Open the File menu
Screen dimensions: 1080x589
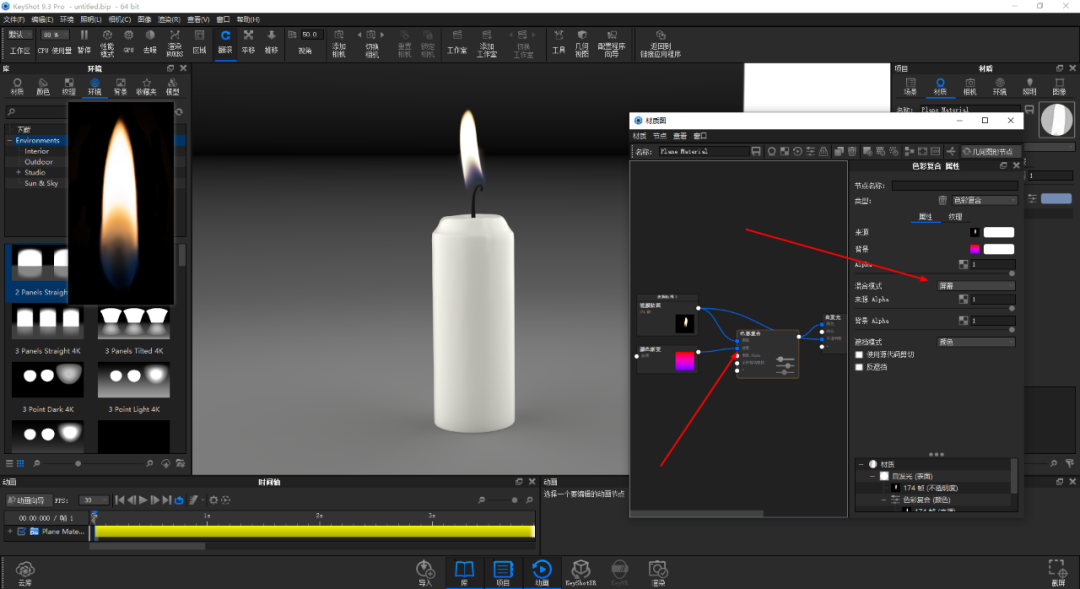(14, 19)
